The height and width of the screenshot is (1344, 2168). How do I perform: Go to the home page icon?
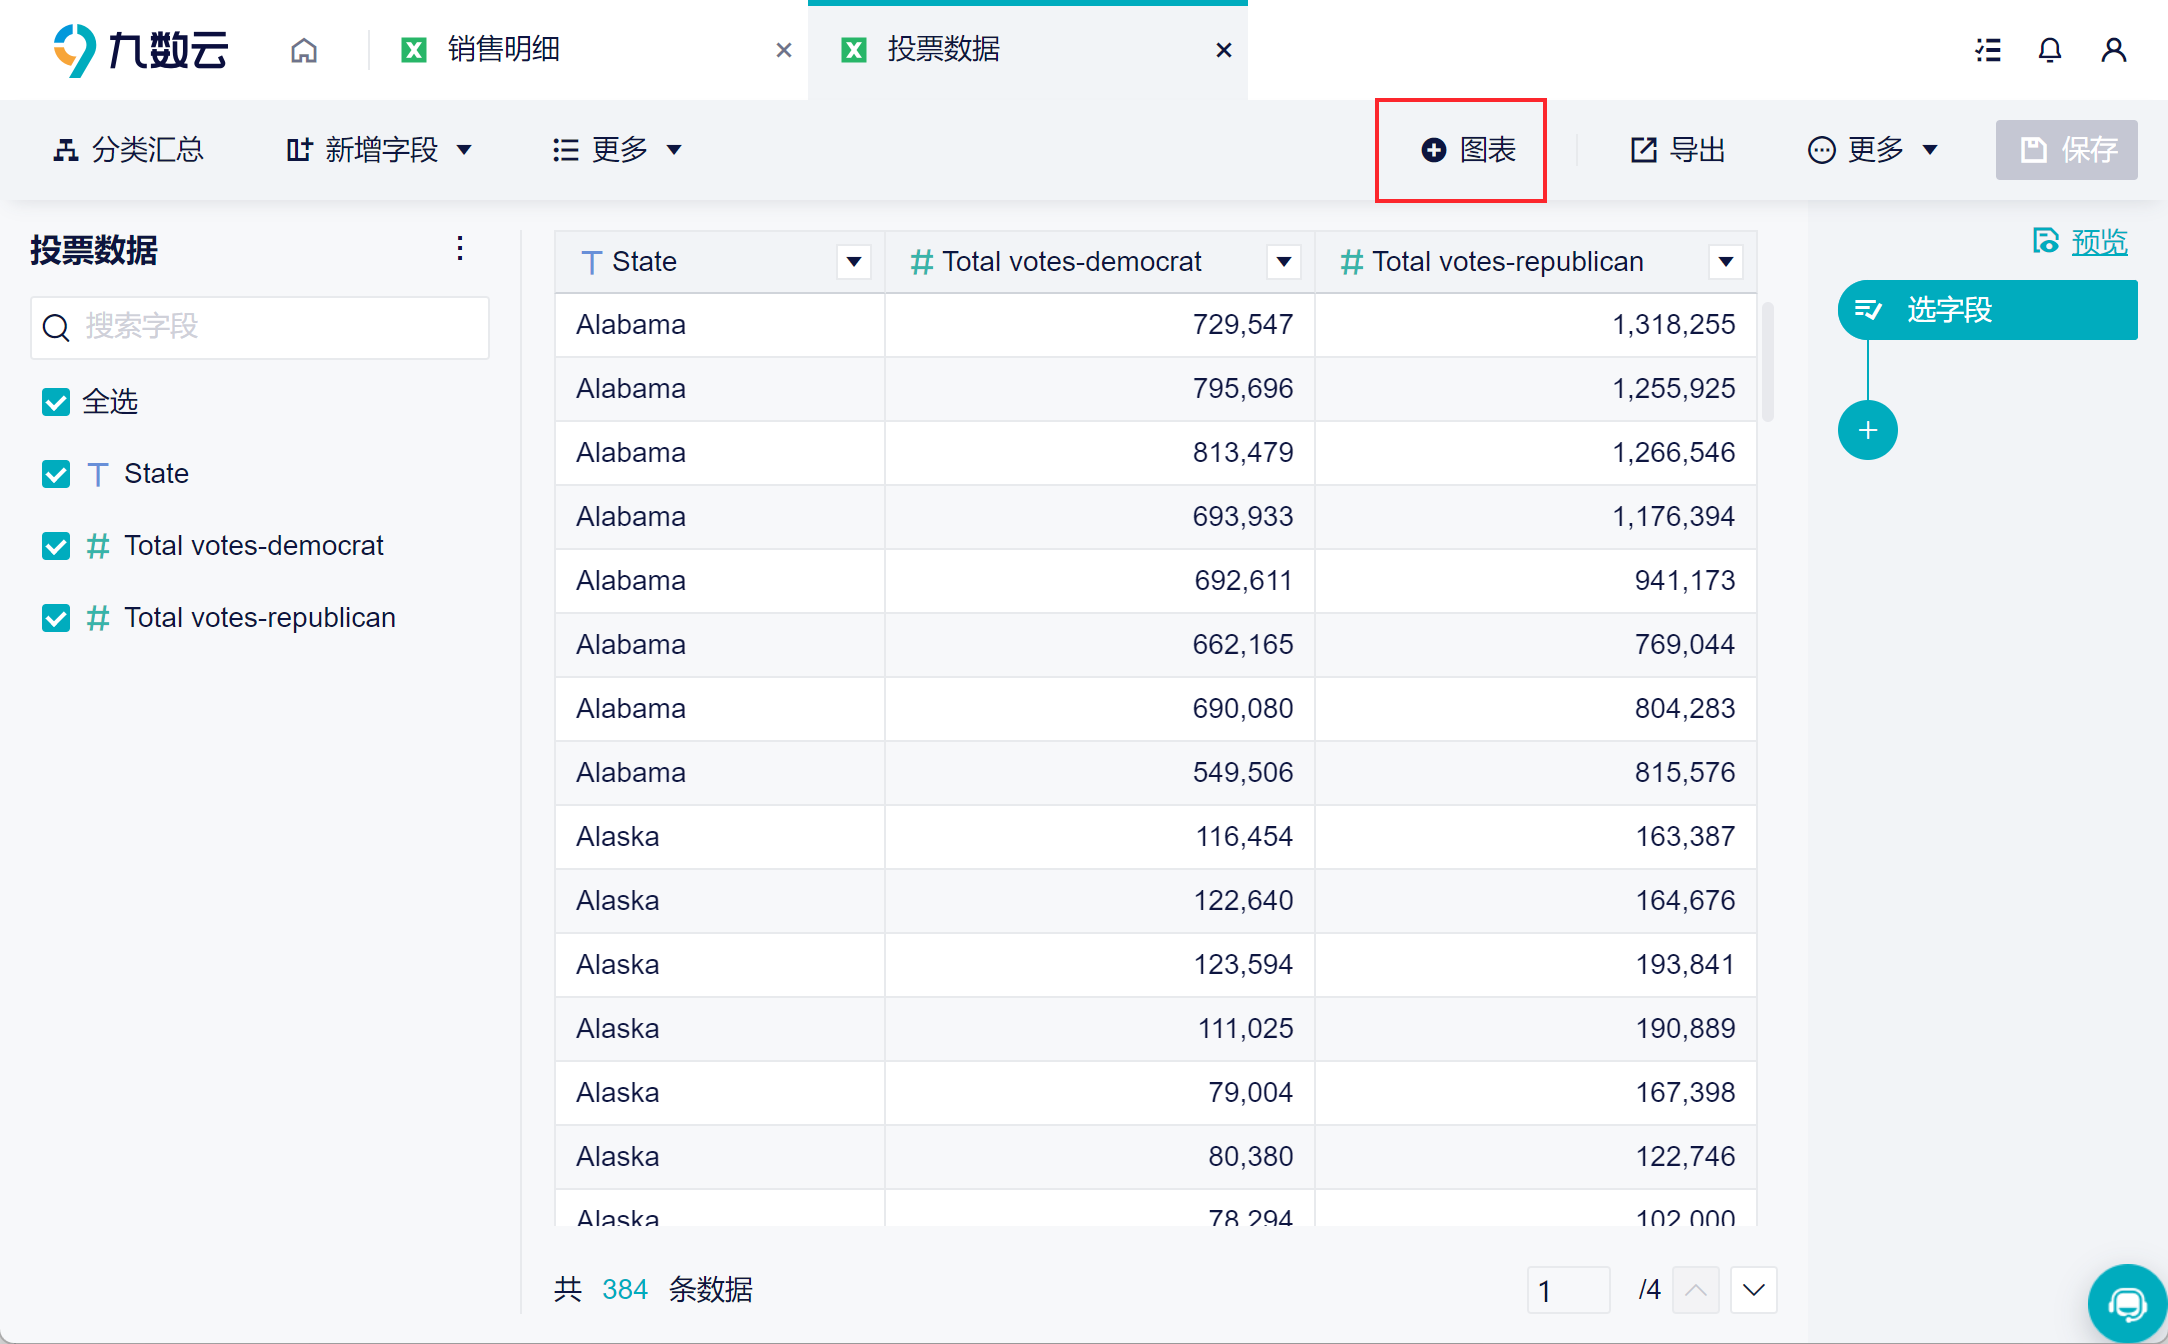(x=304, y=50)
